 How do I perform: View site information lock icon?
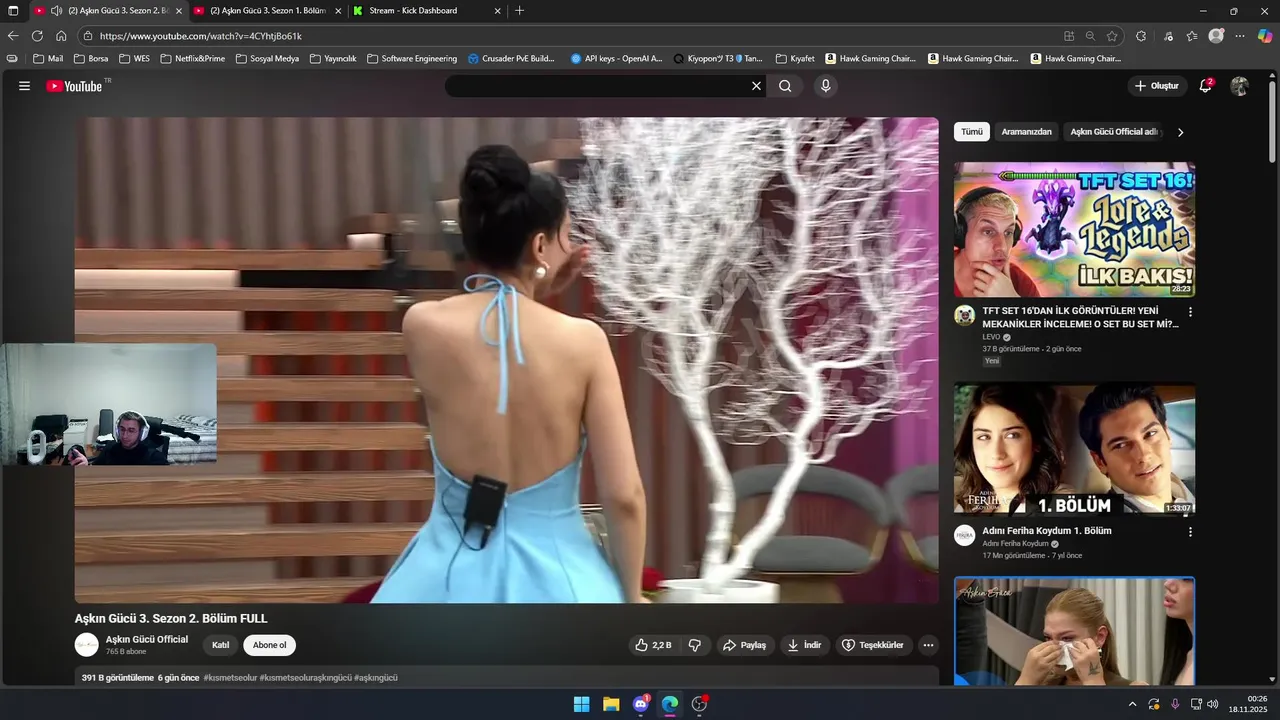[x=88, y=36]
